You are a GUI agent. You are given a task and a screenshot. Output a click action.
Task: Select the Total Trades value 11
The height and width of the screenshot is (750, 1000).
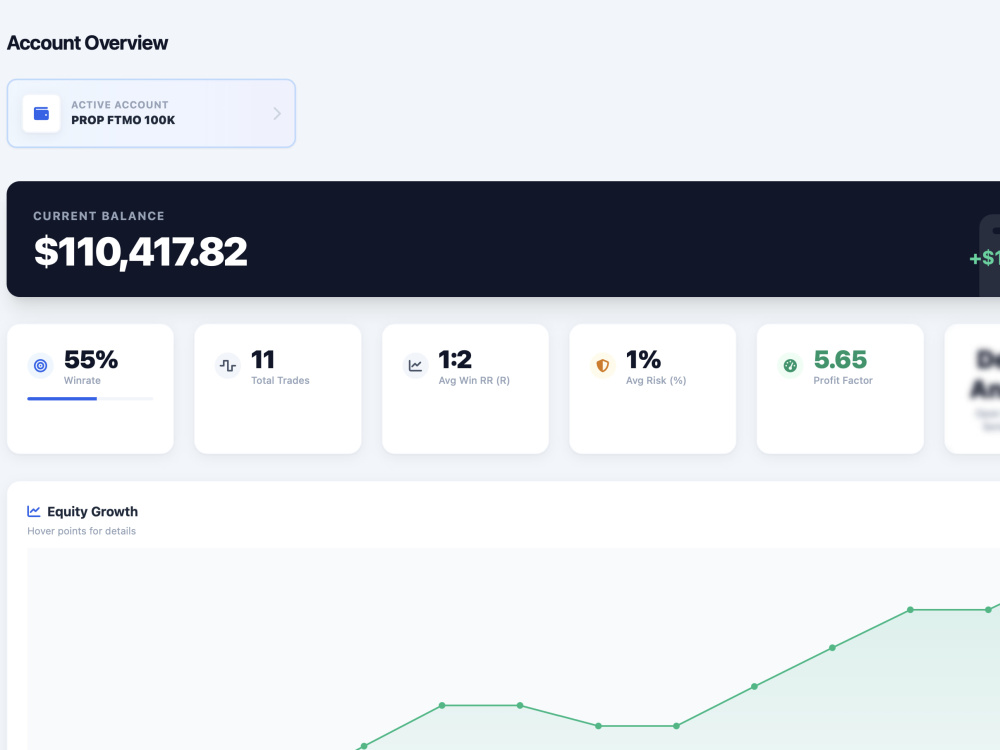click(x=263, y=360)
